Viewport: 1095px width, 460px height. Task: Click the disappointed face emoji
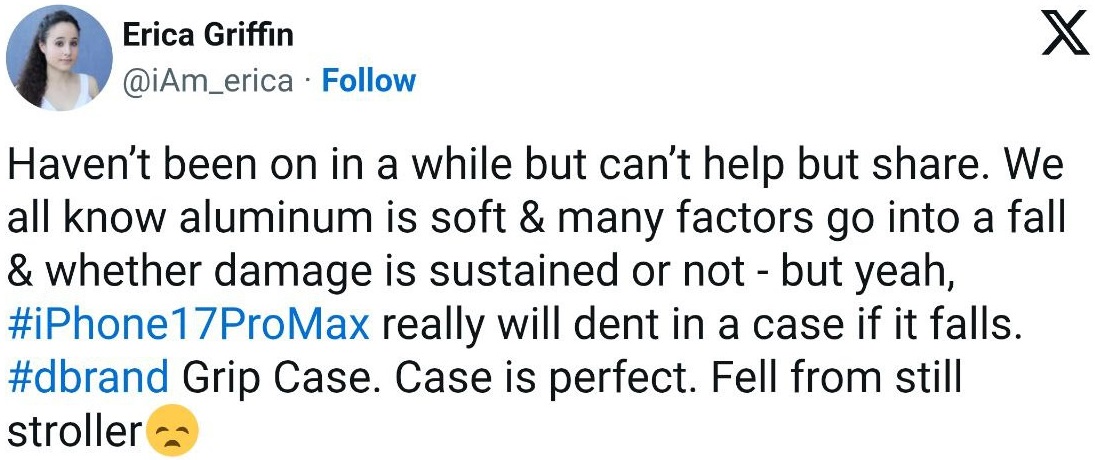(x=172, y=432)
